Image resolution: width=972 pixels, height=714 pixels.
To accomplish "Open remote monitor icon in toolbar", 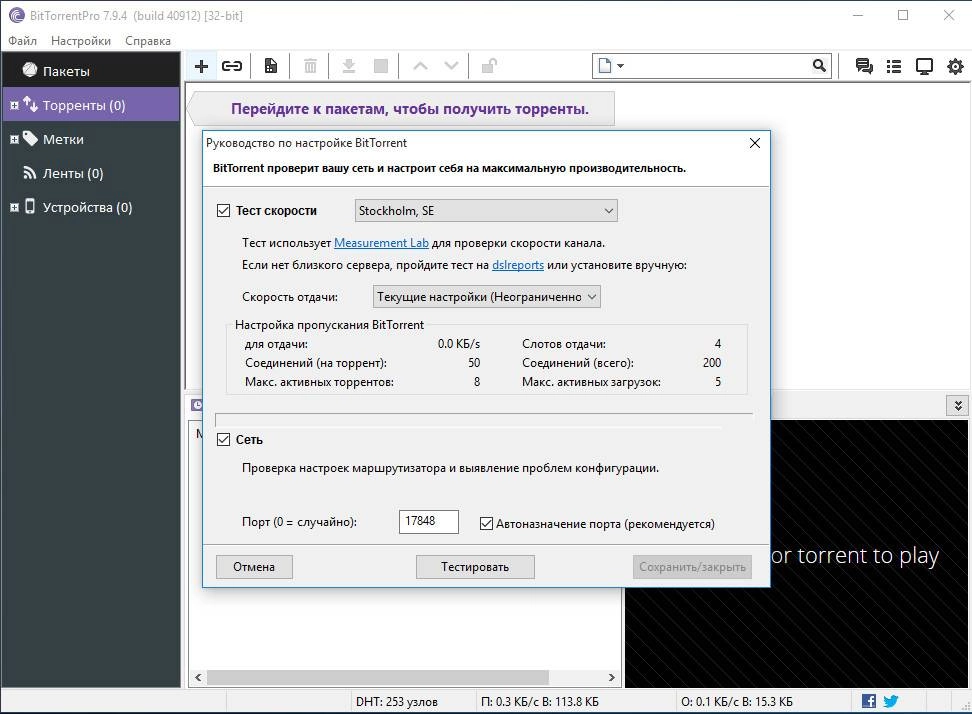I will point(924,66).
